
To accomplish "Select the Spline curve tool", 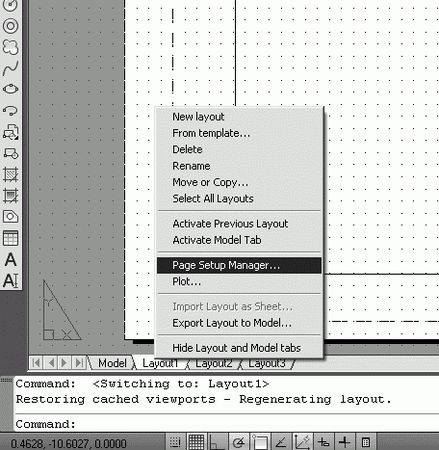I will (x=10, y=68).
